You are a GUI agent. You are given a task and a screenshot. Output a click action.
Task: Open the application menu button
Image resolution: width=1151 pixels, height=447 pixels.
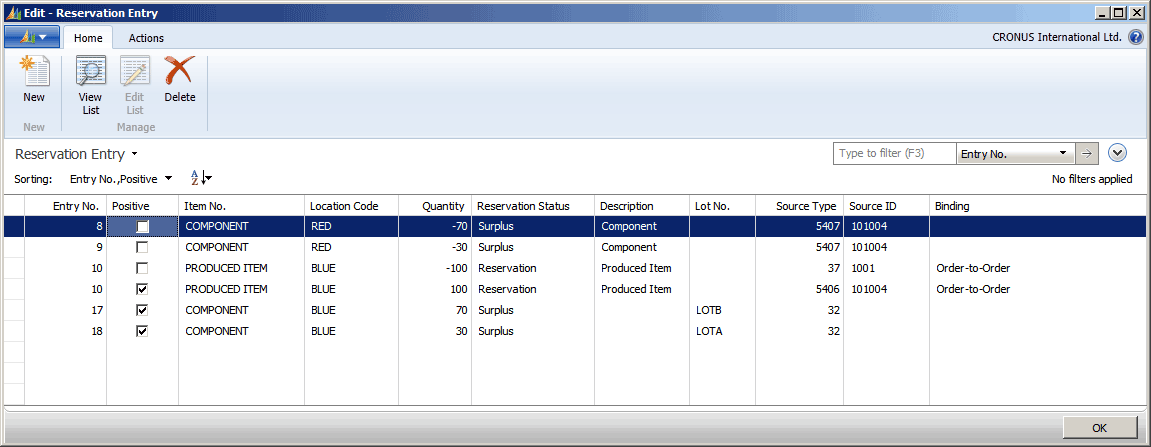pyautogui.click(x=32, y=38)
